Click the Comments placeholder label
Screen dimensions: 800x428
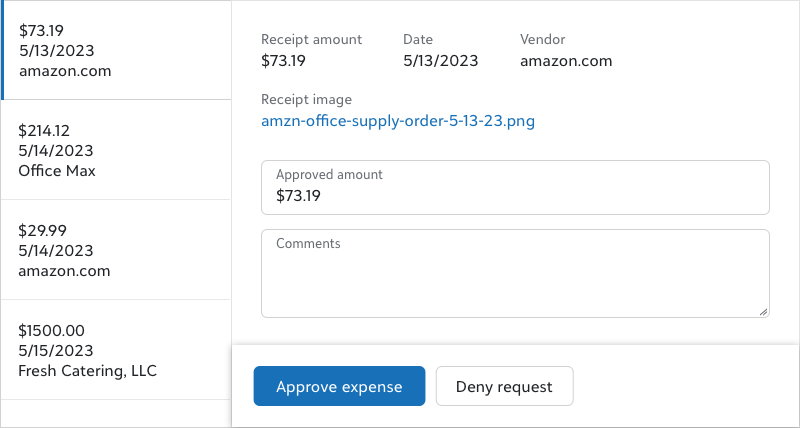click(308, 243)
